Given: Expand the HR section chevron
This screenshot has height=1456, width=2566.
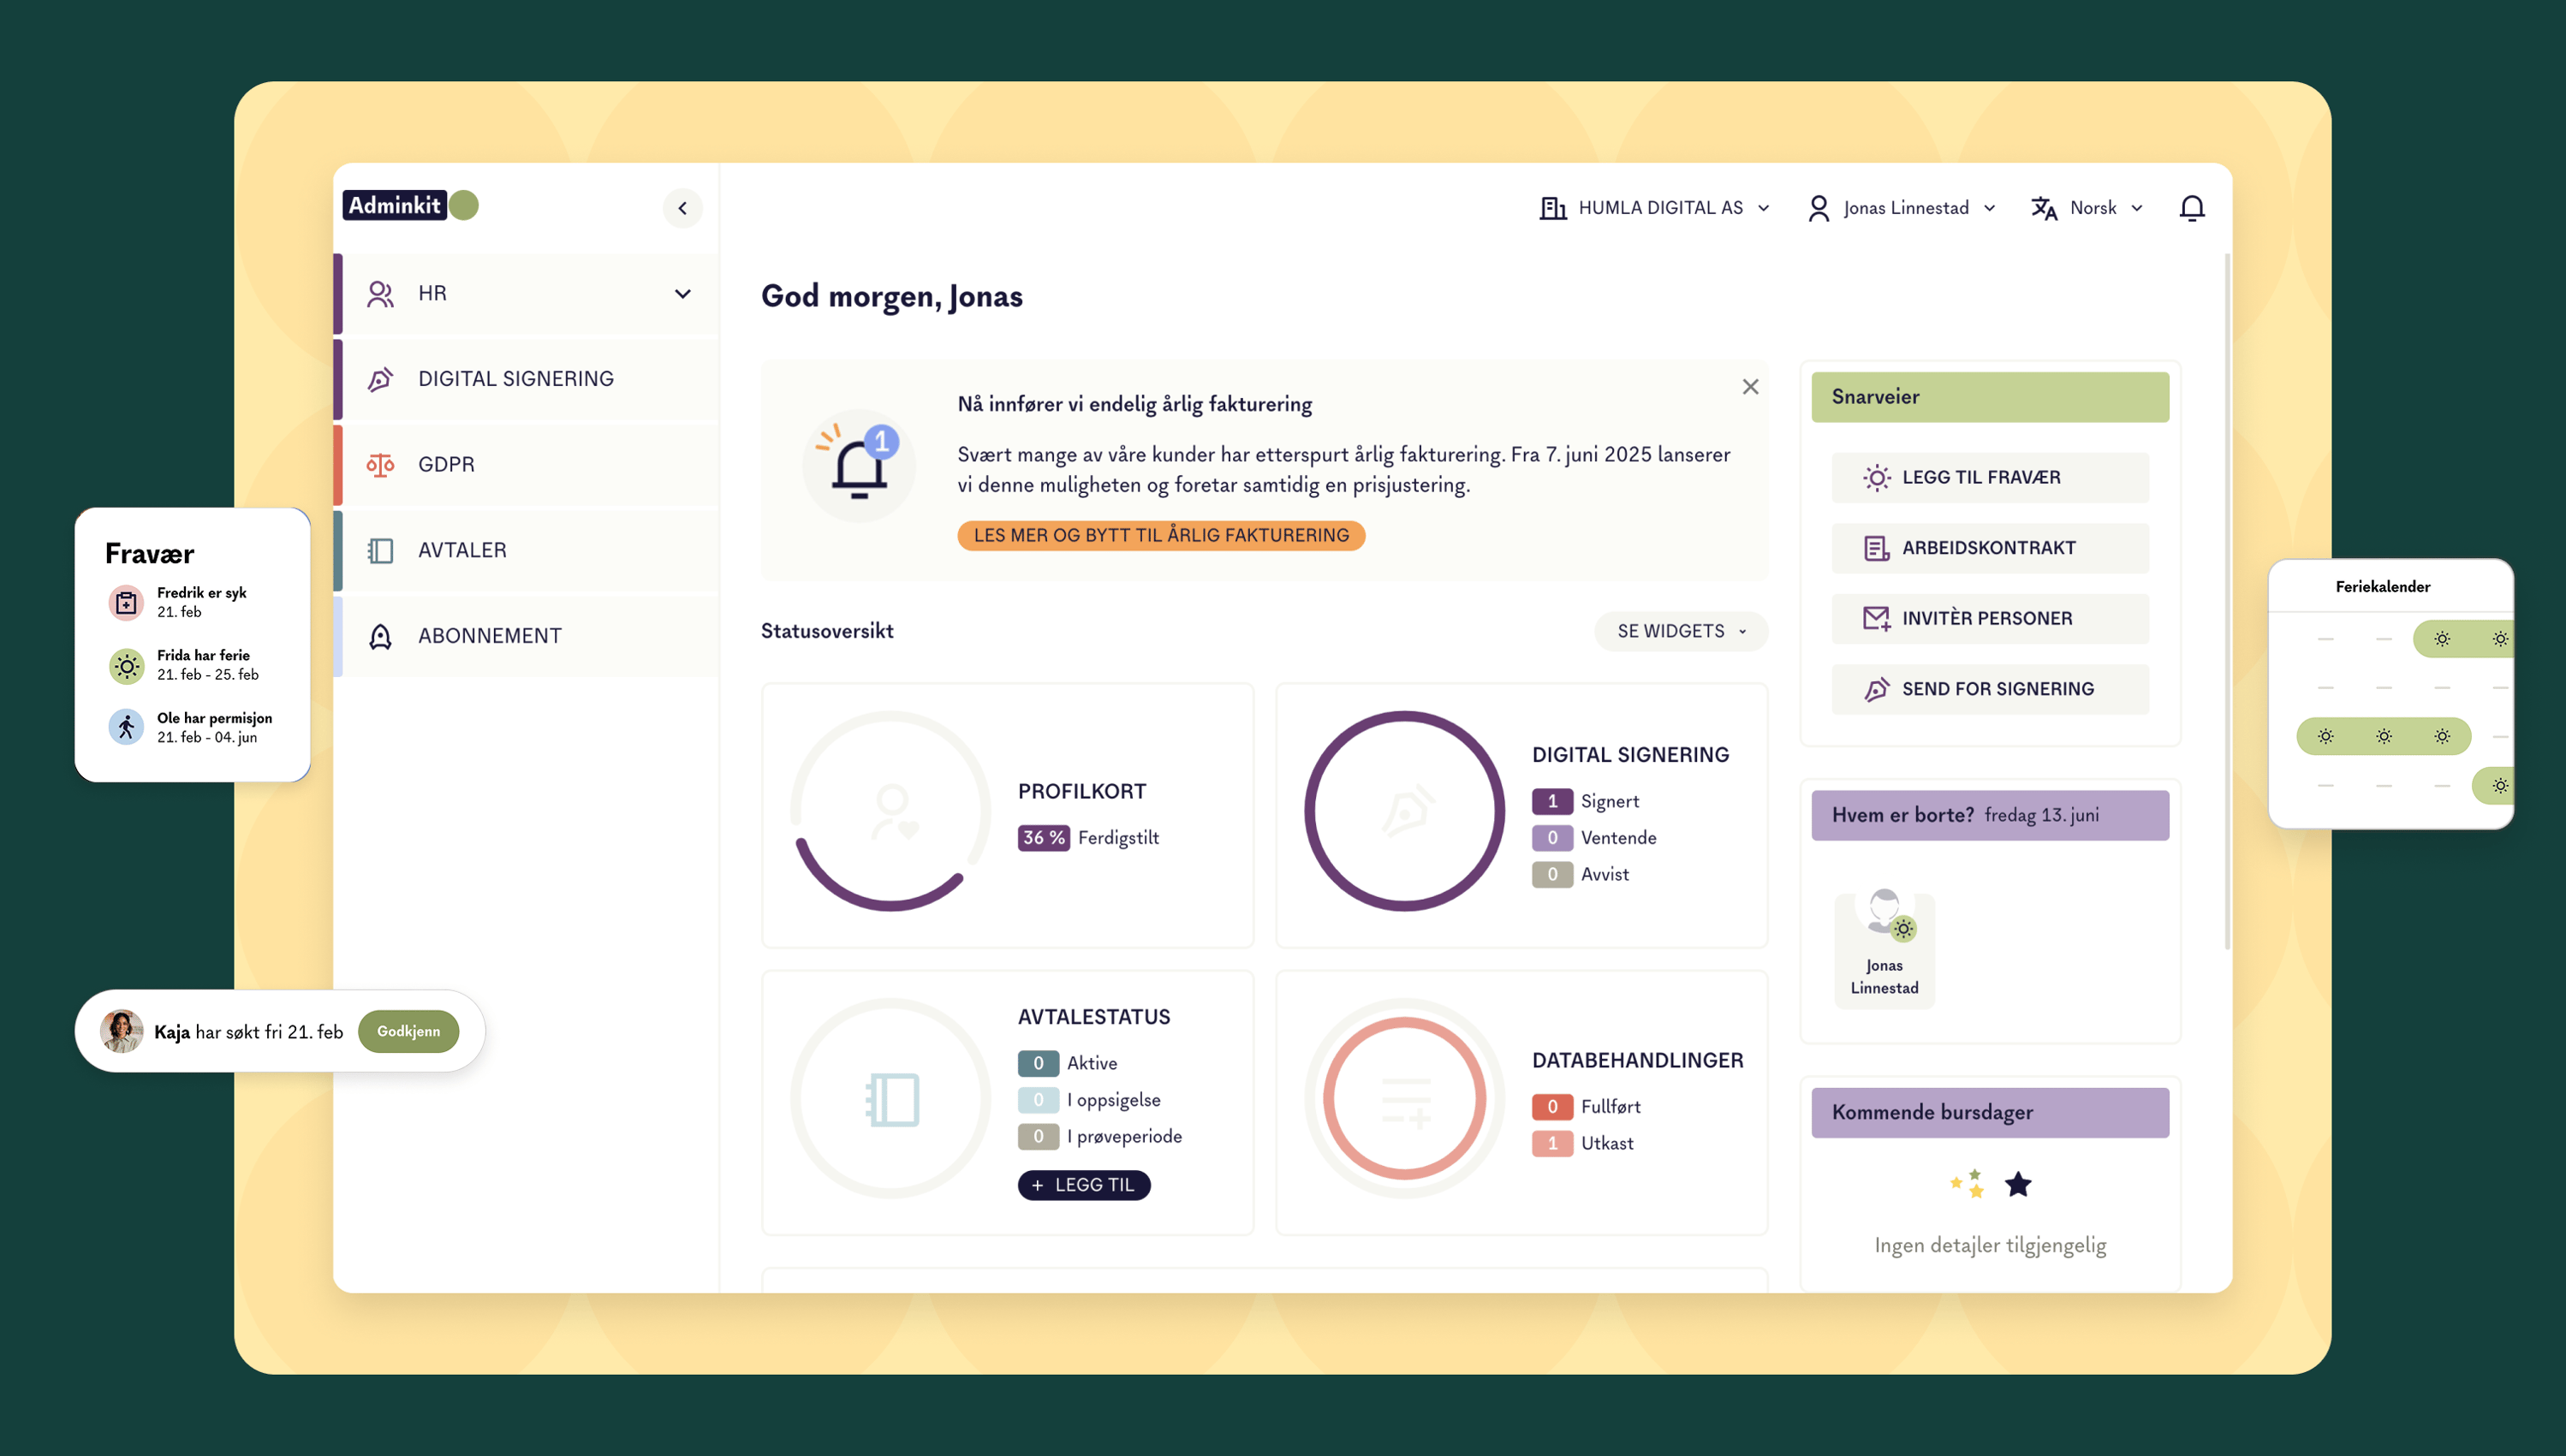Looking at the screenshot, I should click(682, 293).
